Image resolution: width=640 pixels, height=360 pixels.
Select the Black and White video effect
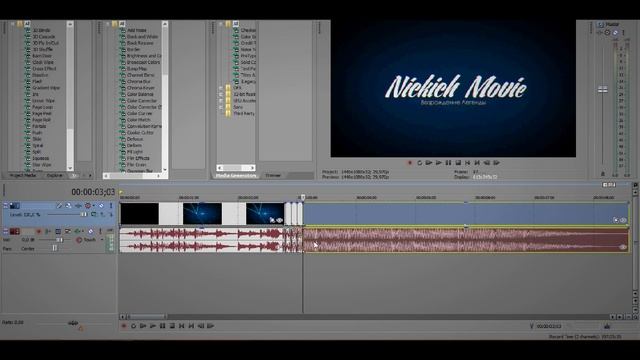pos(142,37)
